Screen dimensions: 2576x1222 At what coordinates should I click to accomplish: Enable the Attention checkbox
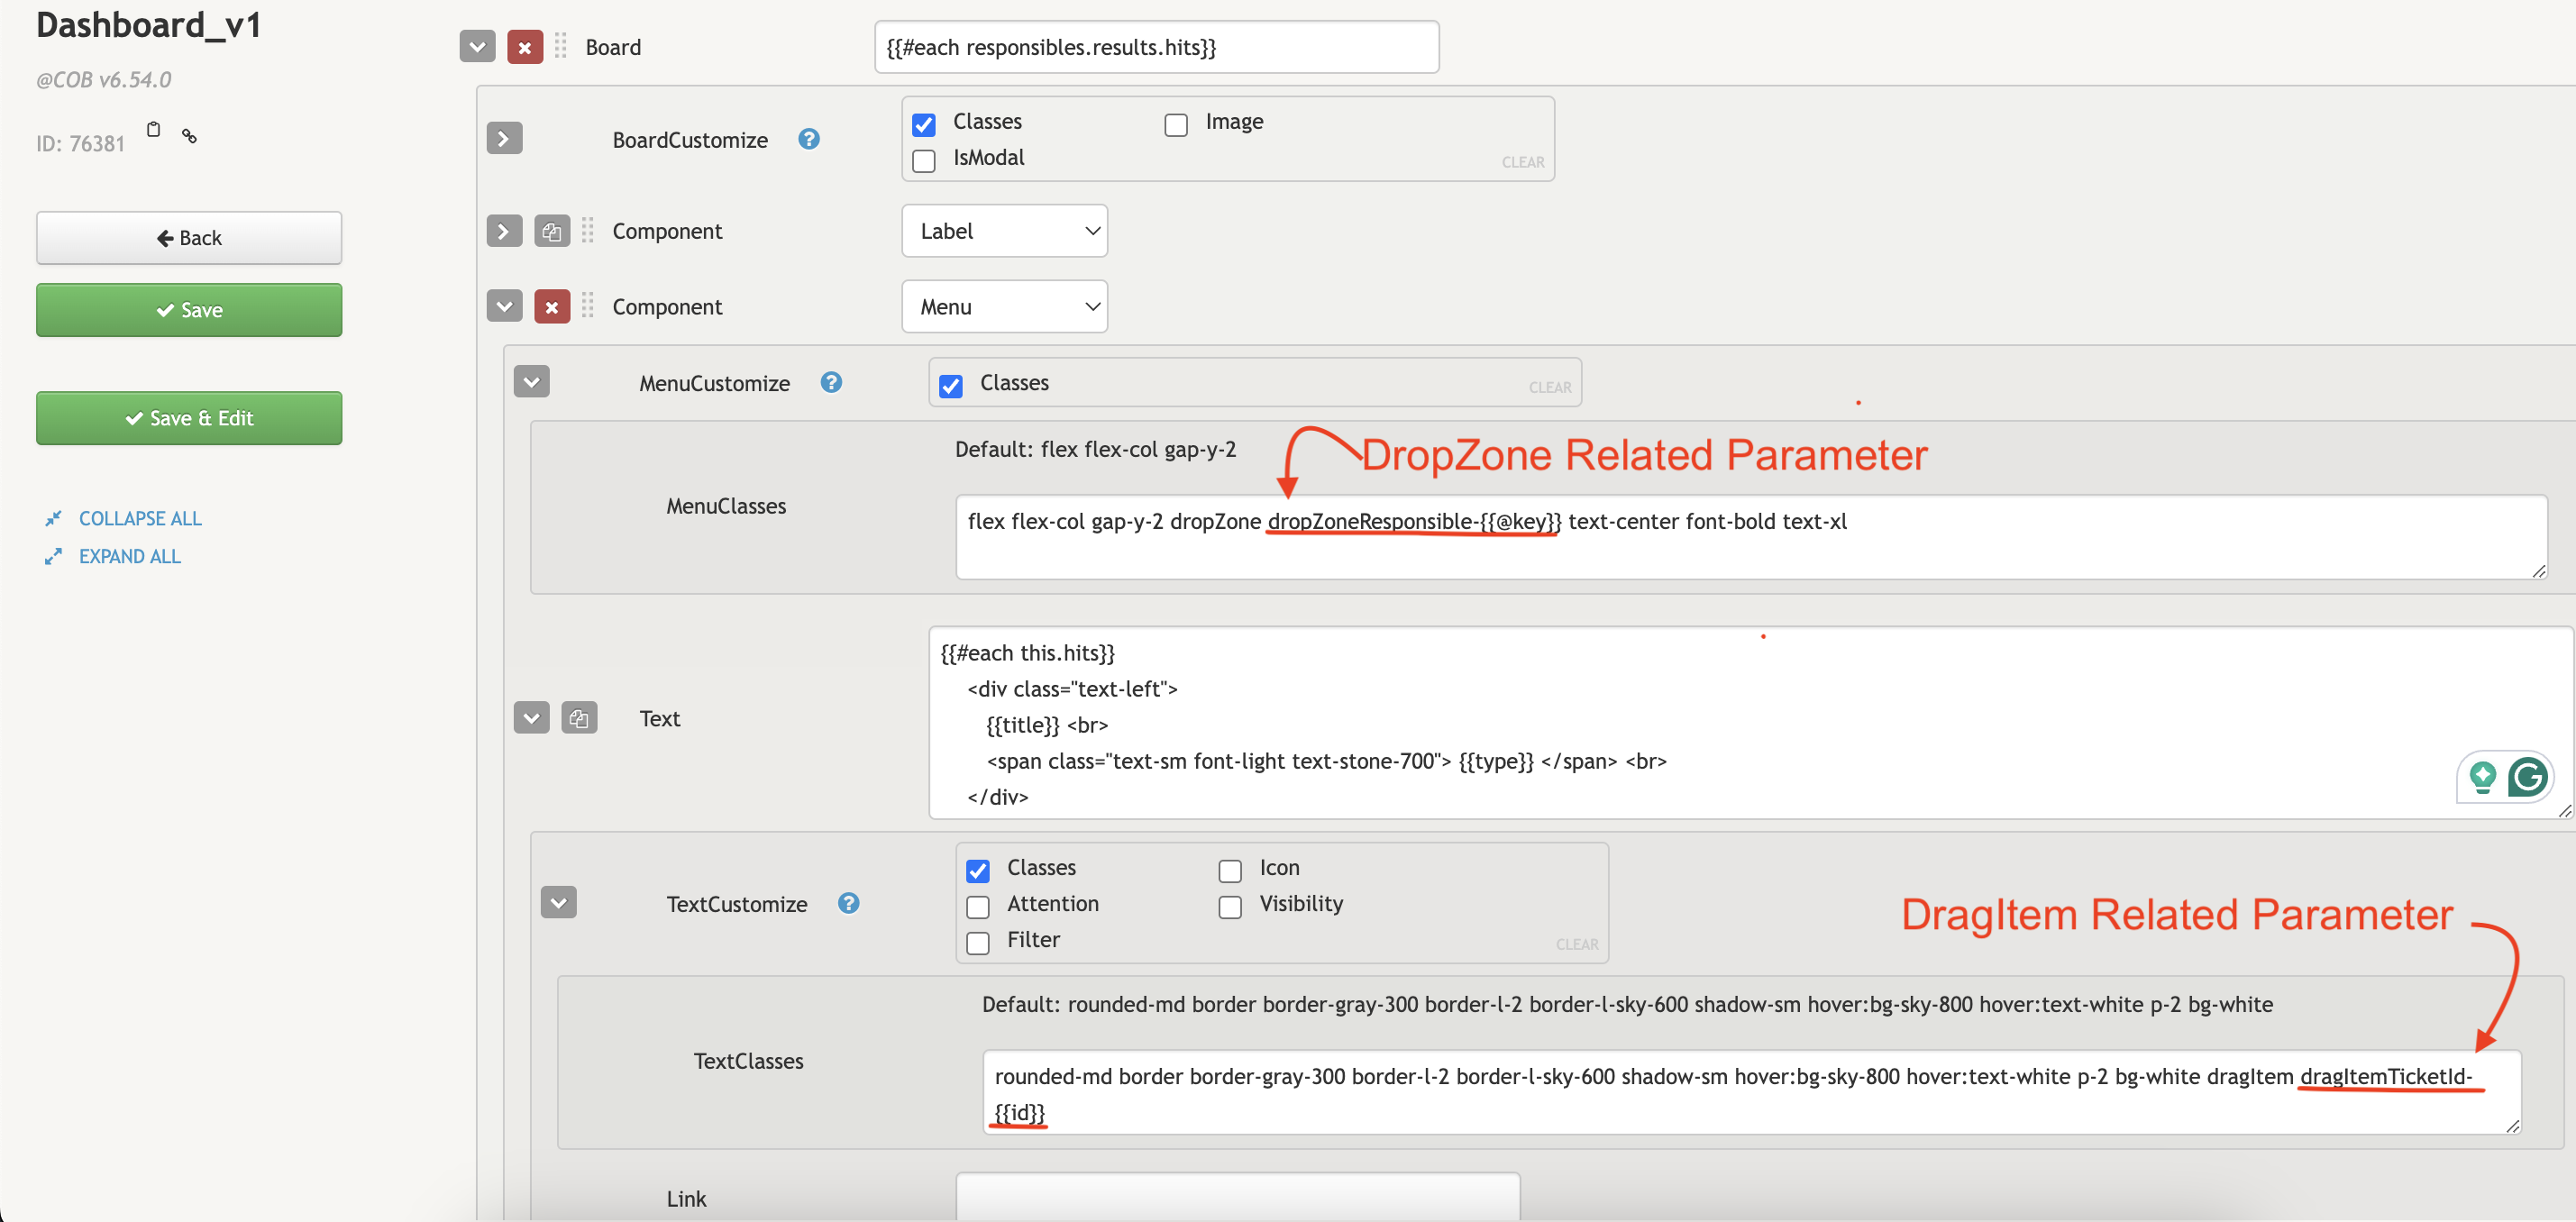(978, 906)
